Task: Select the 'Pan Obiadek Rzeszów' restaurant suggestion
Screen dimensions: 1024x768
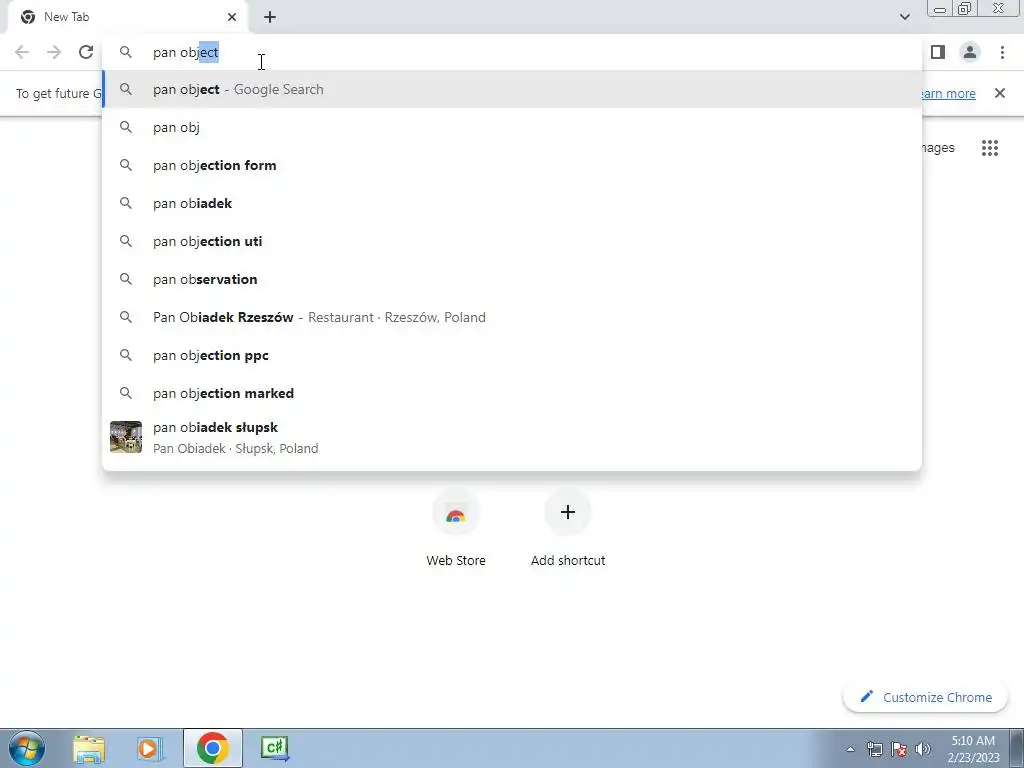Action: [x=512, y=317]
